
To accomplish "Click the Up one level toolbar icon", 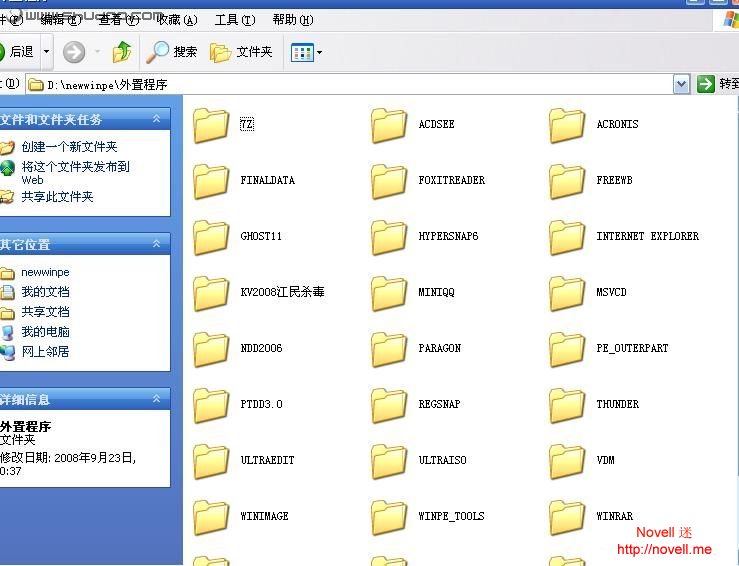I will point(122,52).
